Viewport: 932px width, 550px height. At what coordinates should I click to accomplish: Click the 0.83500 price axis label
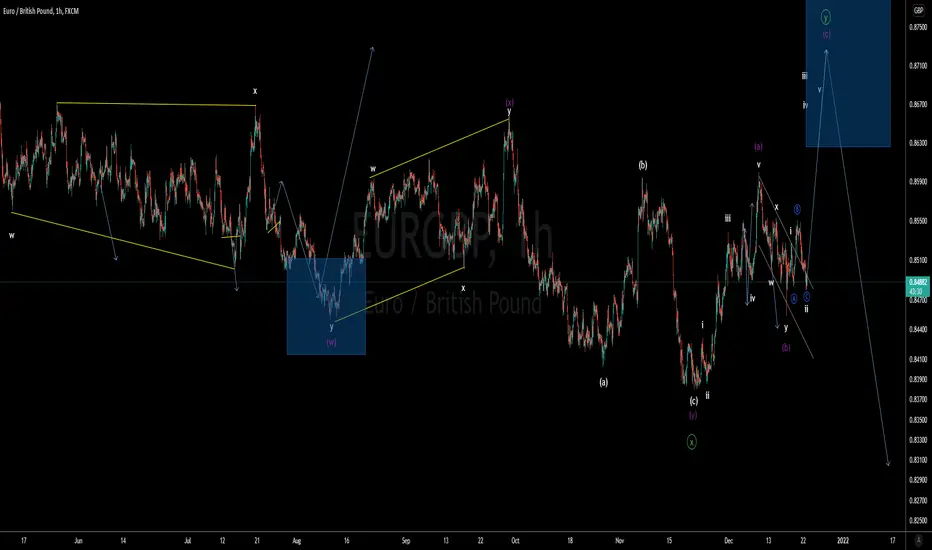pos(918,420)
